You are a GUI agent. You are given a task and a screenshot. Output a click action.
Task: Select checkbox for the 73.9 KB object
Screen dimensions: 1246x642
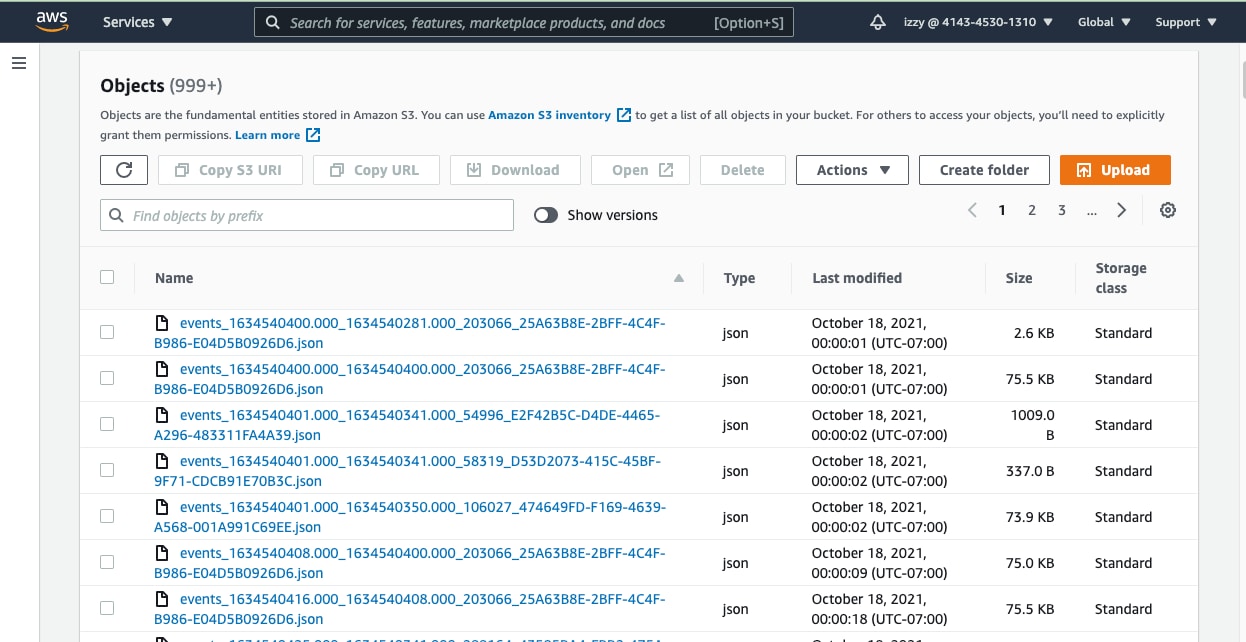pyautogui.click(x=107, y=516)
